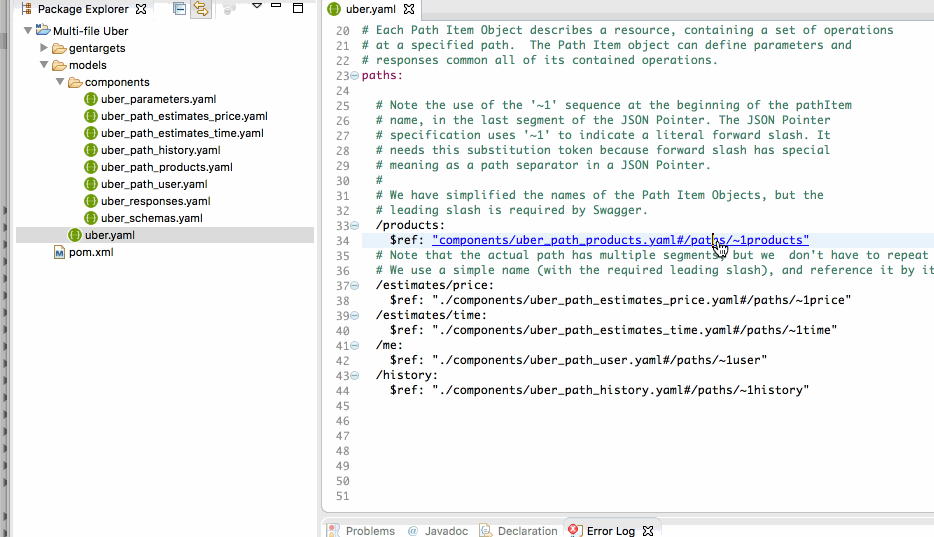Click uber_parameters.yaml file icon
Screen dimensions: 934x537
91,99
